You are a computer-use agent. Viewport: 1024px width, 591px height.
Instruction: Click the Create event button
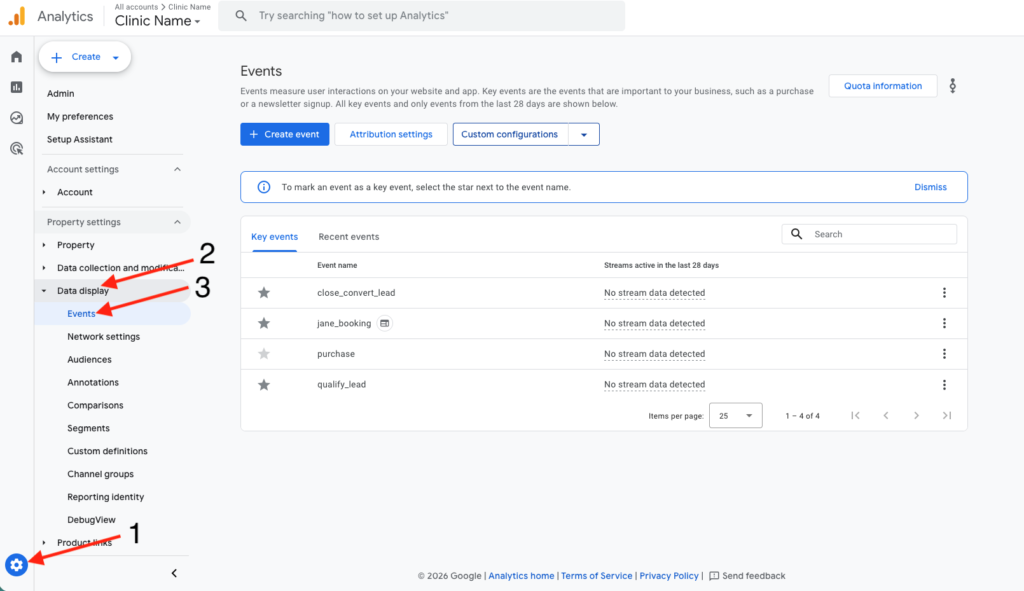tap(284, 134)
